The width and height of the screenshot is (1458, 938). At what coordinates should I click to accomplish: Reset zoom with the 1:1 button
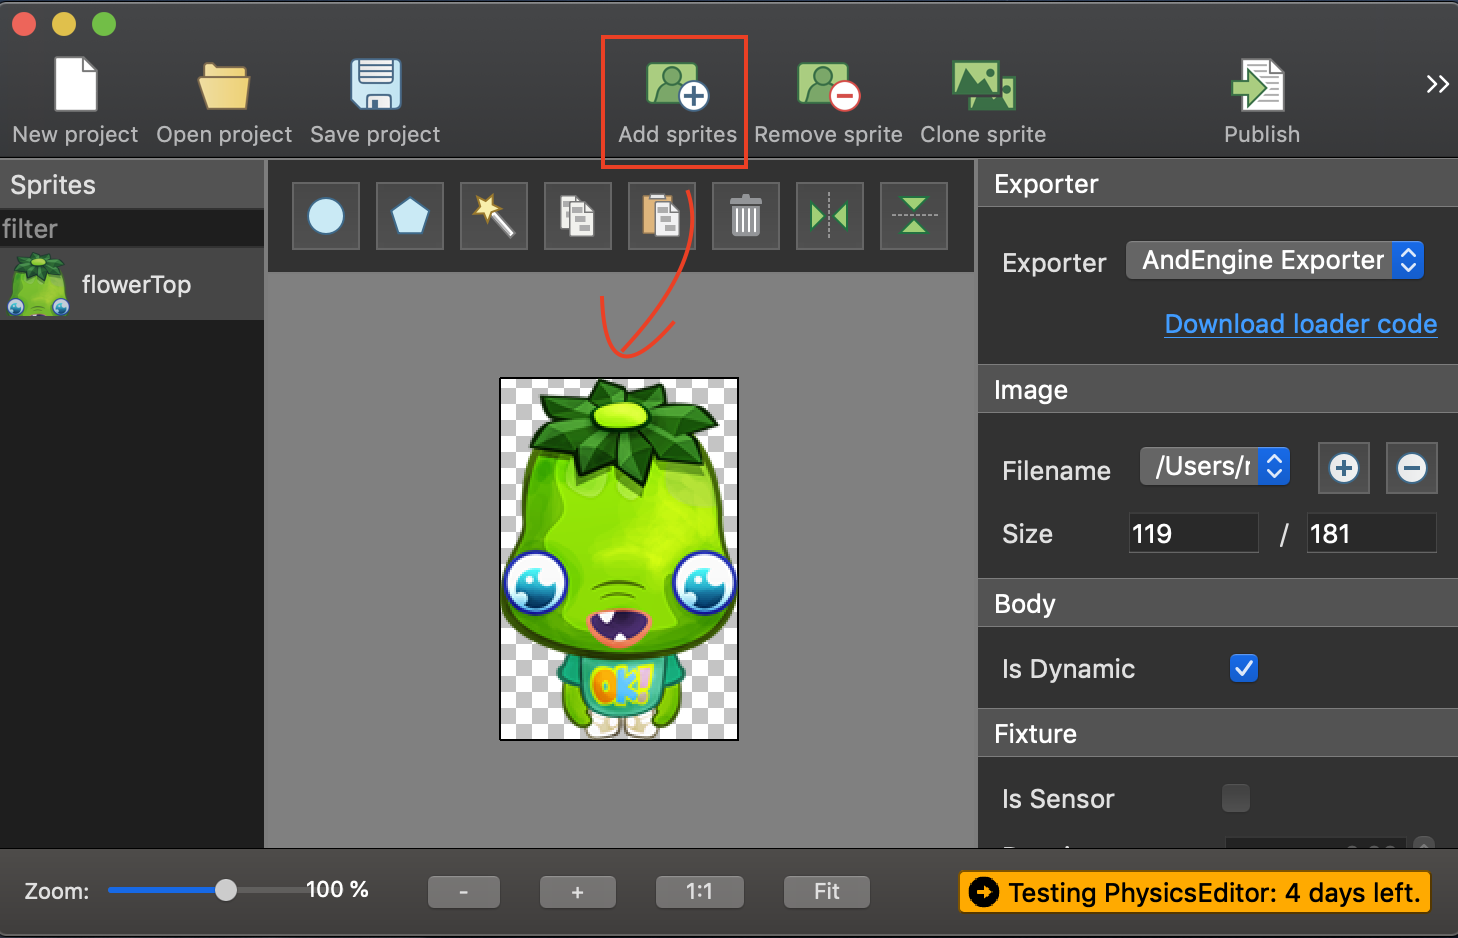point(700,892)
